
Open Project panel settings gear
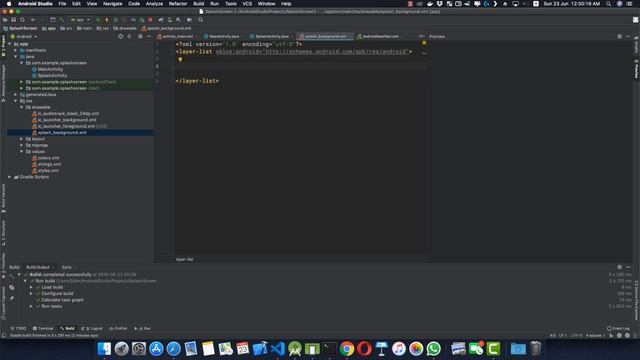click(140, 36)
